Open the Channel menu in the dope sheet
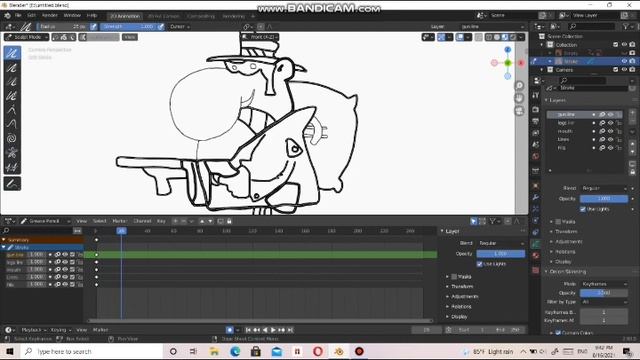This screenshot has height=360, width=640. [x=142, y=221]
